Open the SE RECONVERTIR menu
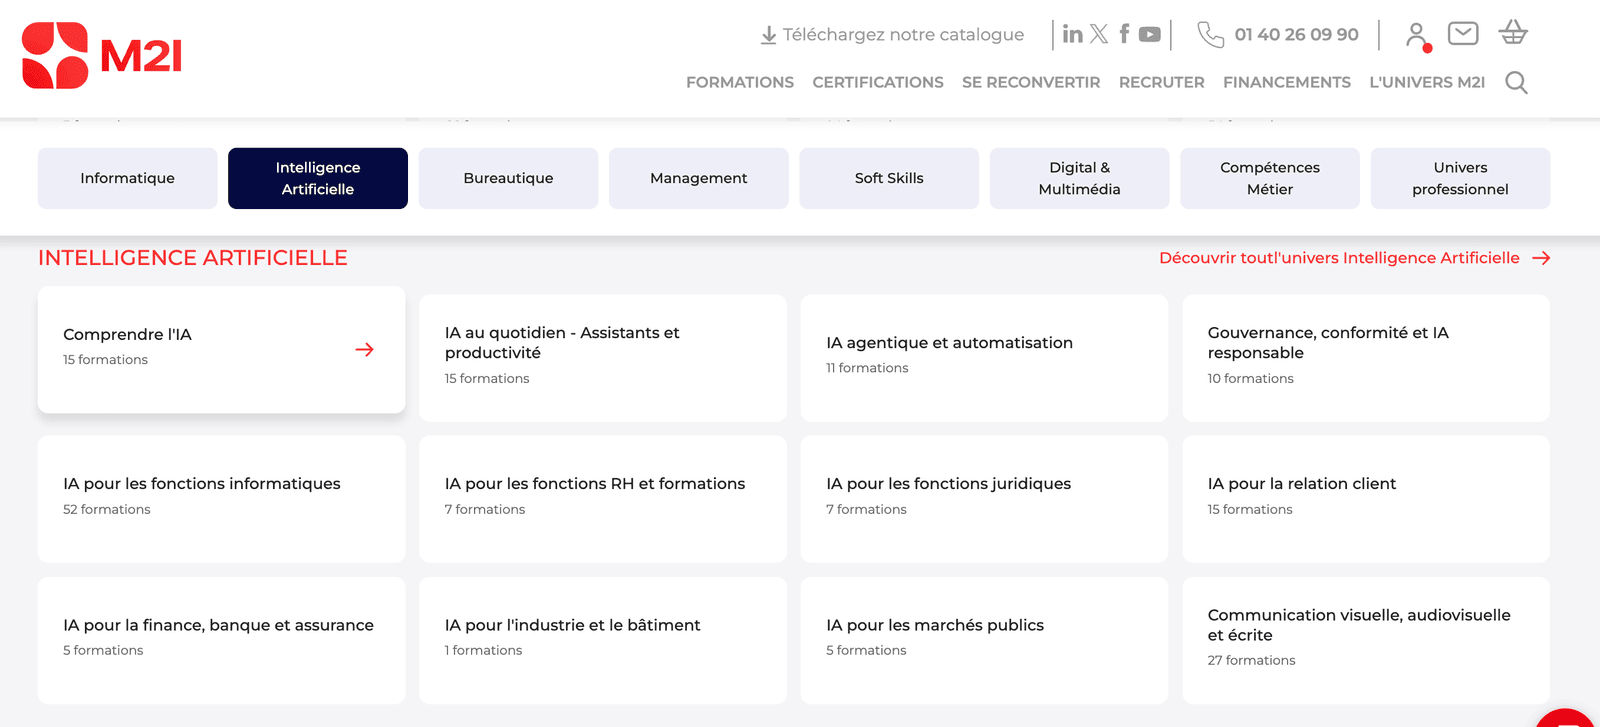Screen dimensions: 1600x727 click(1031, 82)
